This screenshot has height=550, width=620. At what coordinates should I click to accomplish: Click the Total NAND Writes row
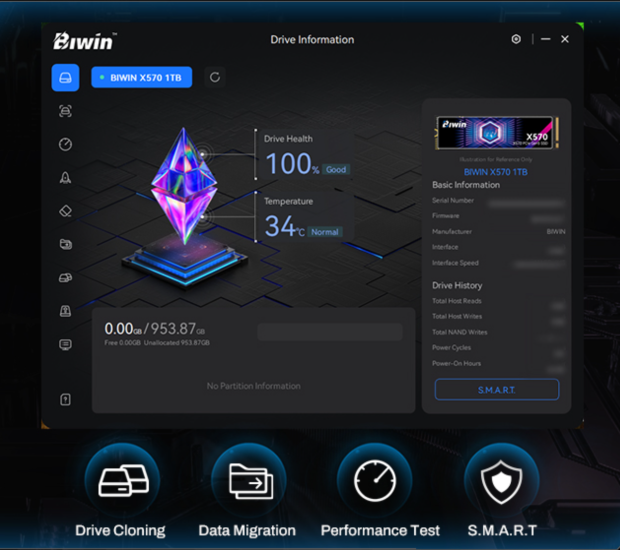click(x=498, y=333)
